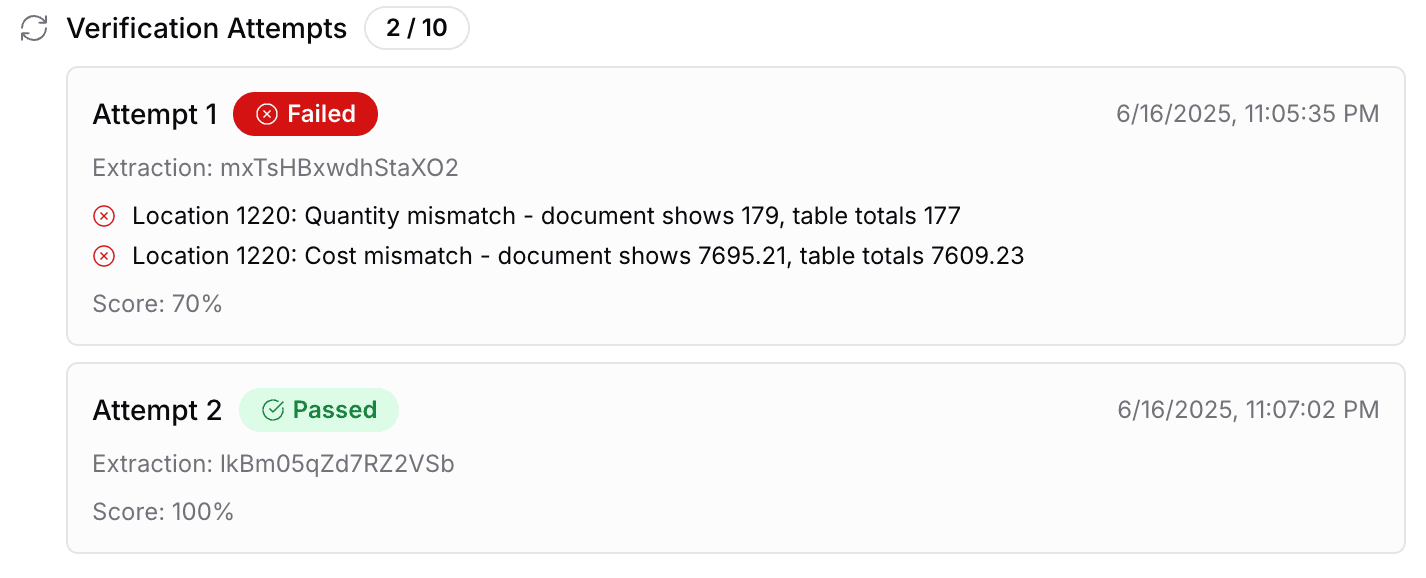This screenshot has width=1426, height=578.
Task: Click the 11:07:02 PM timestamp
Action: pos(1312,410)
